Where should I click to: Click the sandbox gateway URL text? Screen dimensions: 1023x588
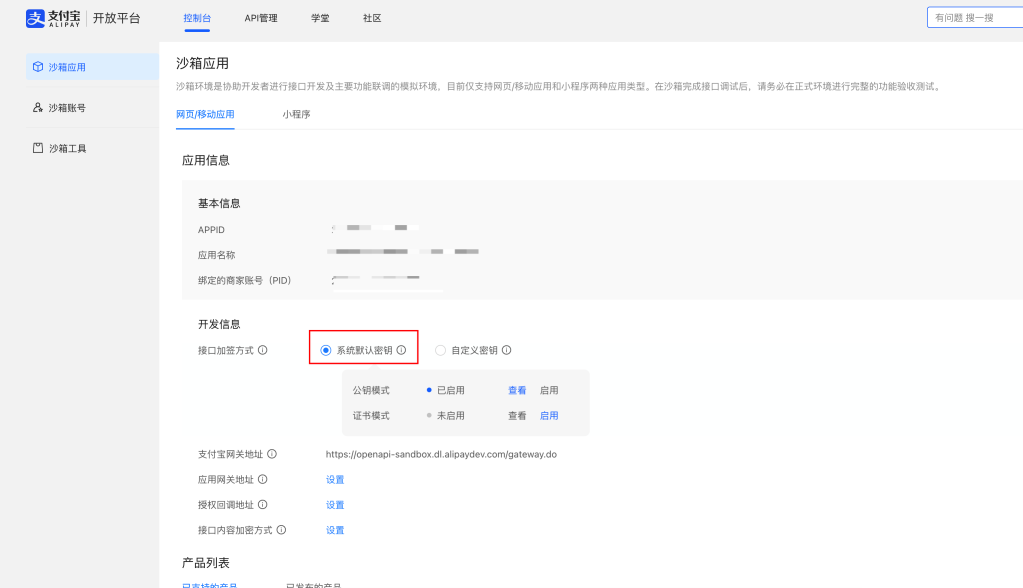click(441, 454)
